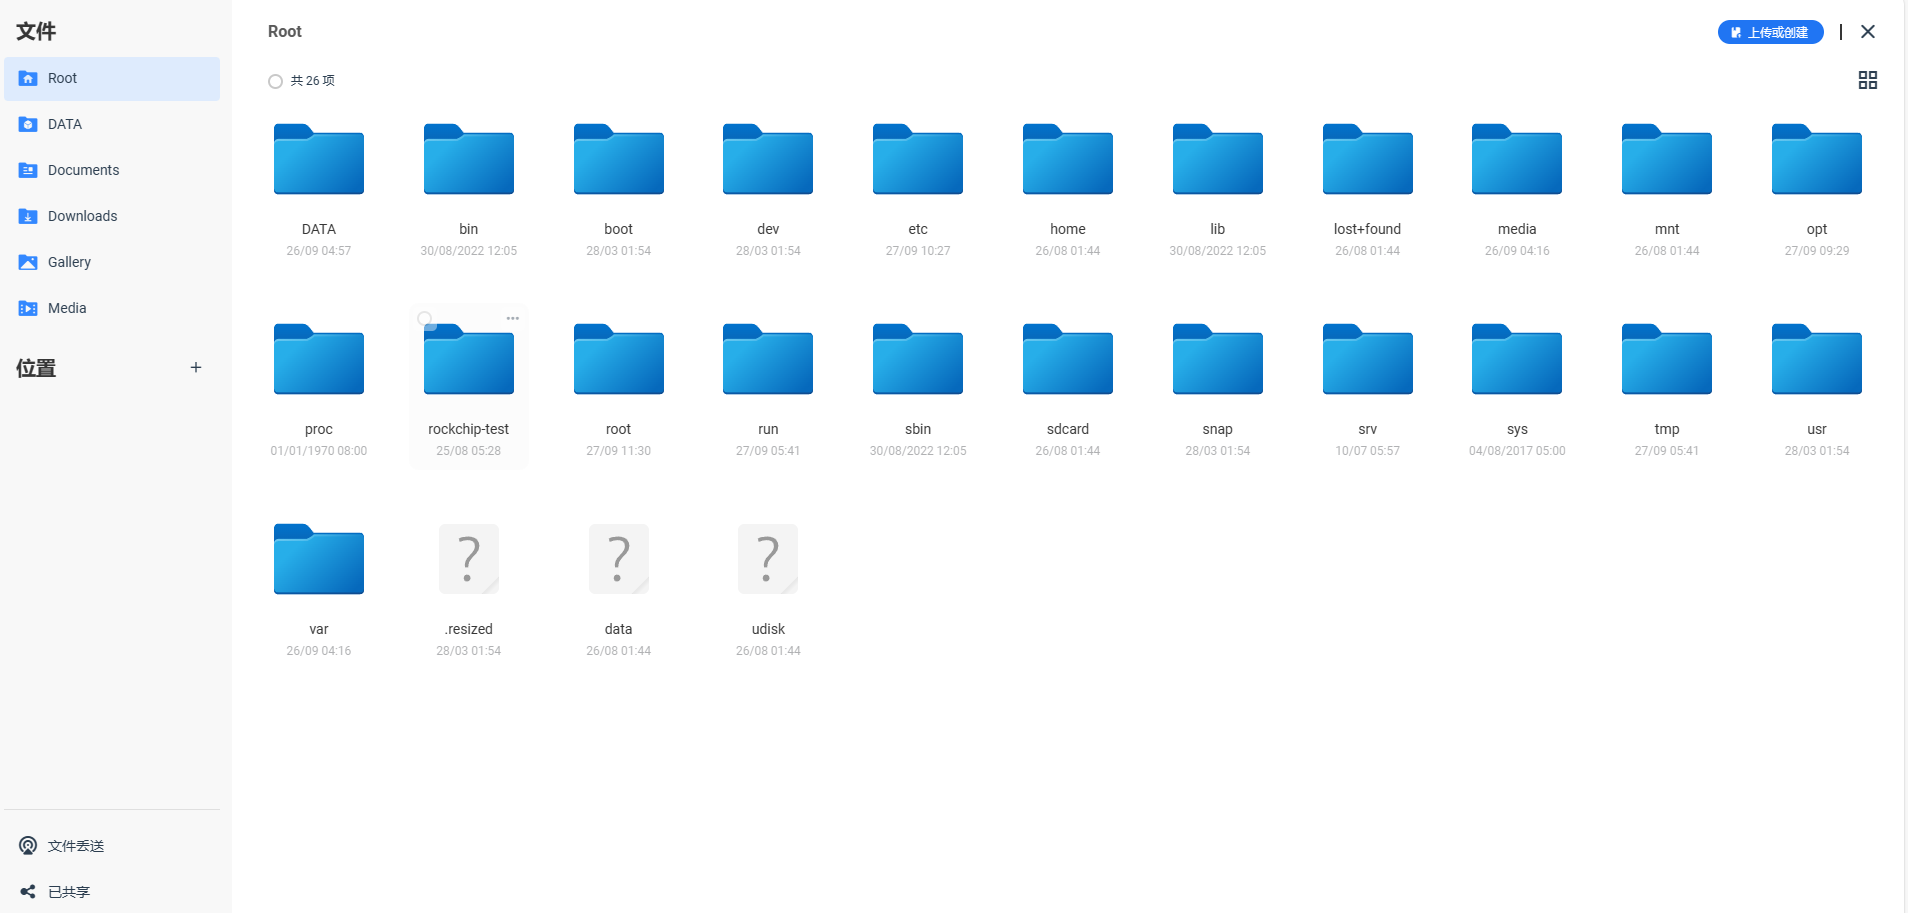The image size is (1908, 913).
Task: Open the rockchip-test folder
Action: (x=468, y=359)
